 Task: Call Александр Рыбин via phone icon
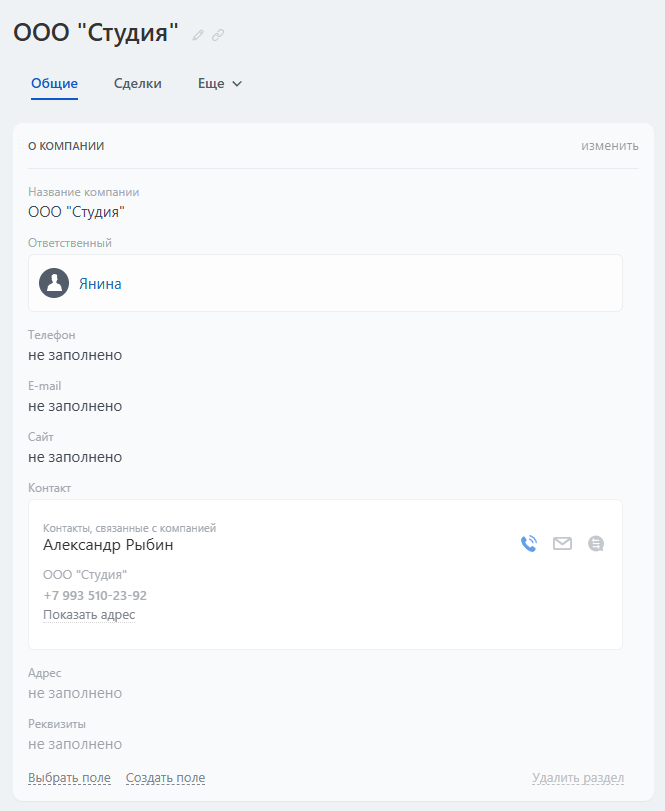point(529,544)
